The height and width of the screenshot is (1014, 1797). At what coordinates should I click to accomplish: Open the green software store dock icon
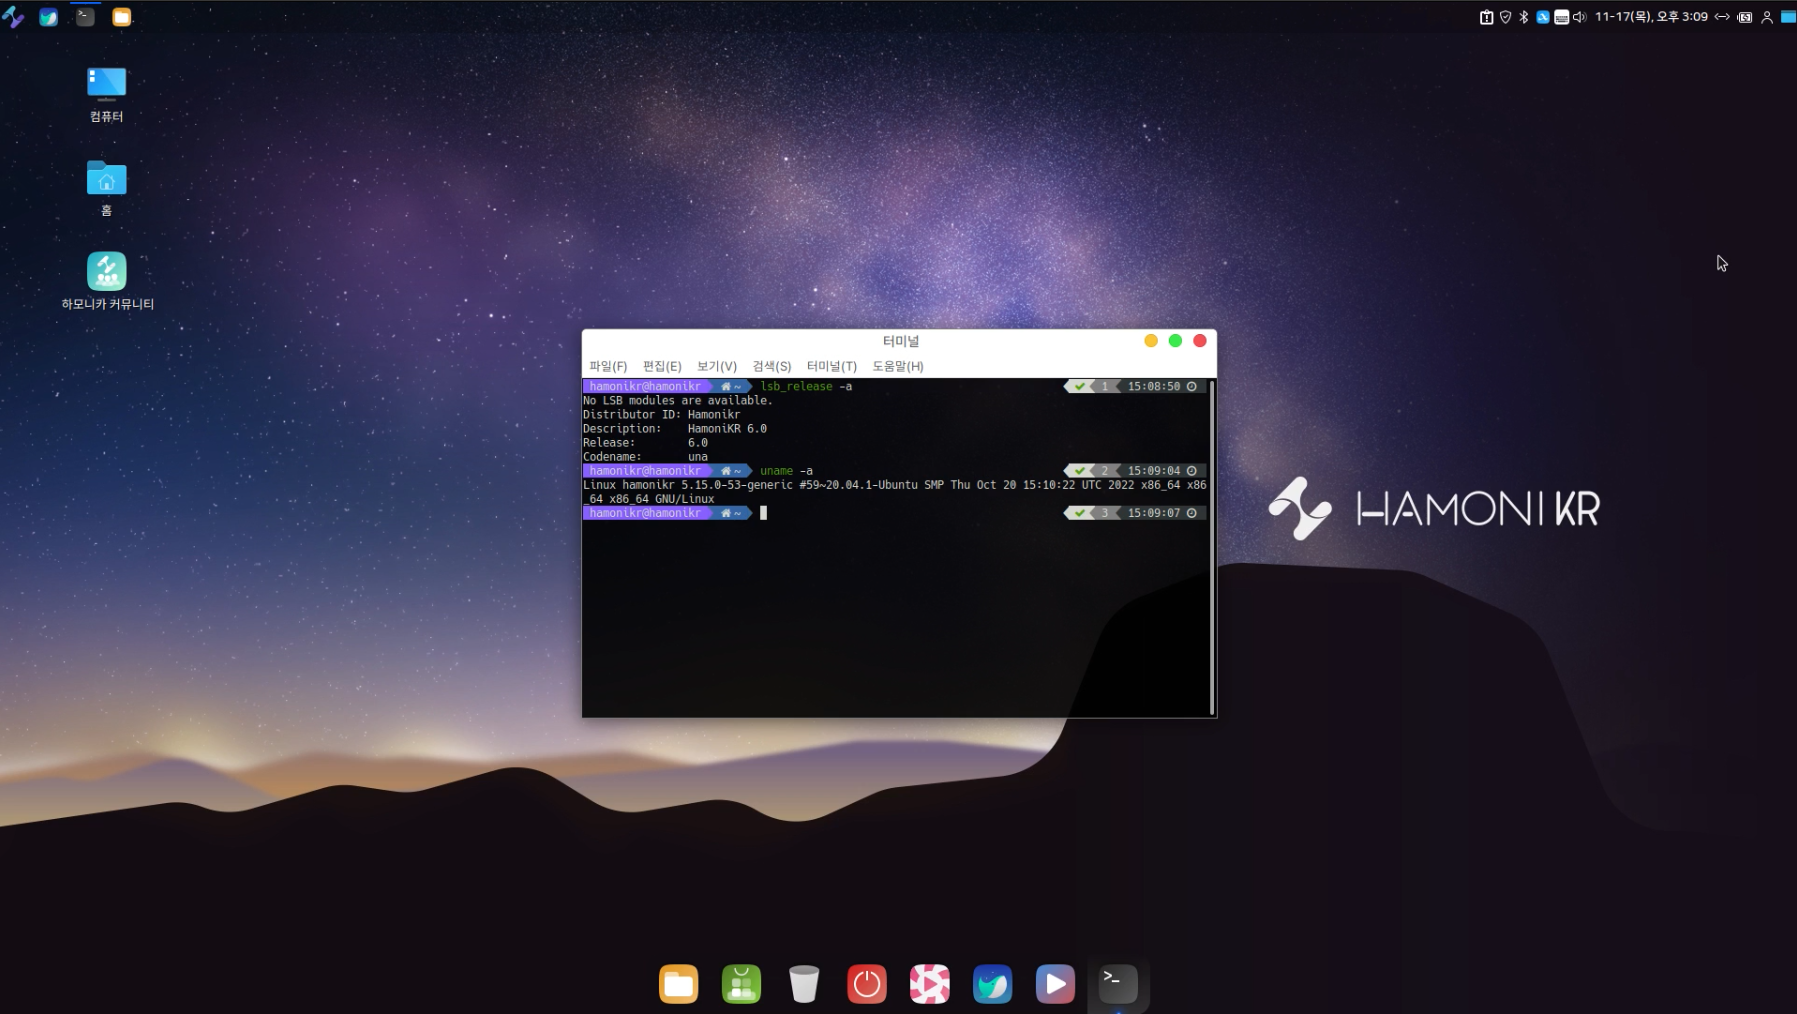[741, 984]
